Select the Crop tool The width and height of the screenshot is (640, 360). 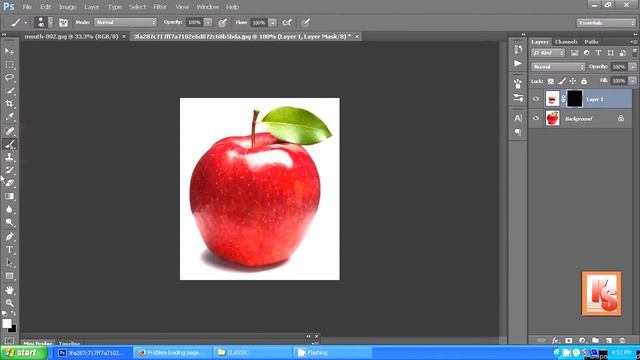pos(9,104)
